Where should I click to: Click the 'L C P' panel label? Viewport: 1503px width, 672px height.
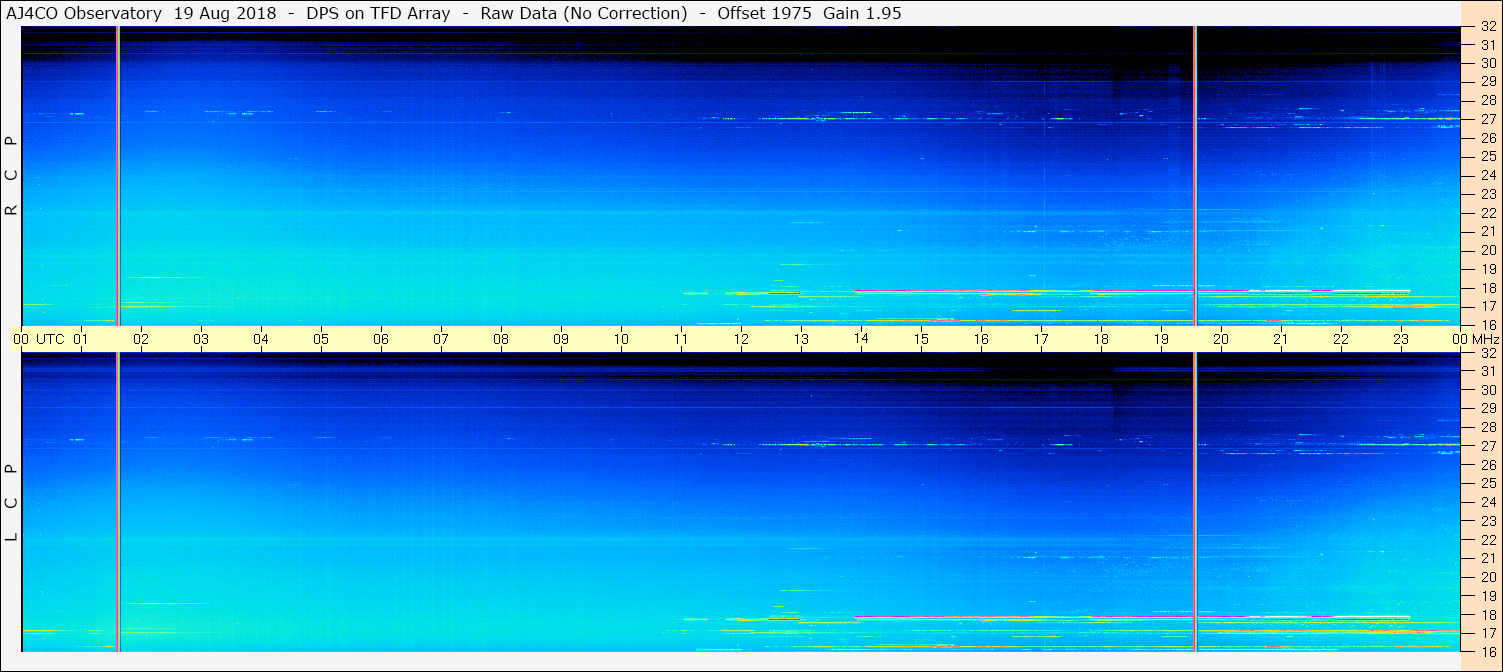12,502
